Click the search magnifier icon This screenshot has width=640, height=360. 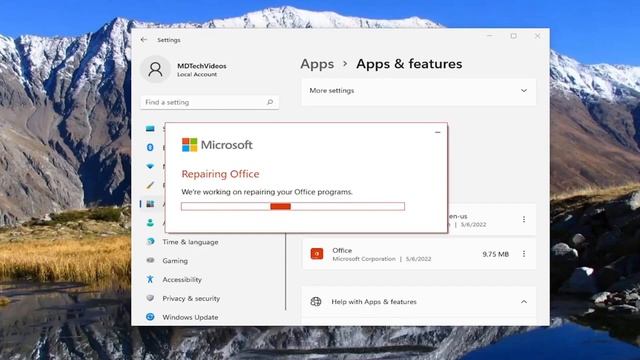tap(270, 102)
